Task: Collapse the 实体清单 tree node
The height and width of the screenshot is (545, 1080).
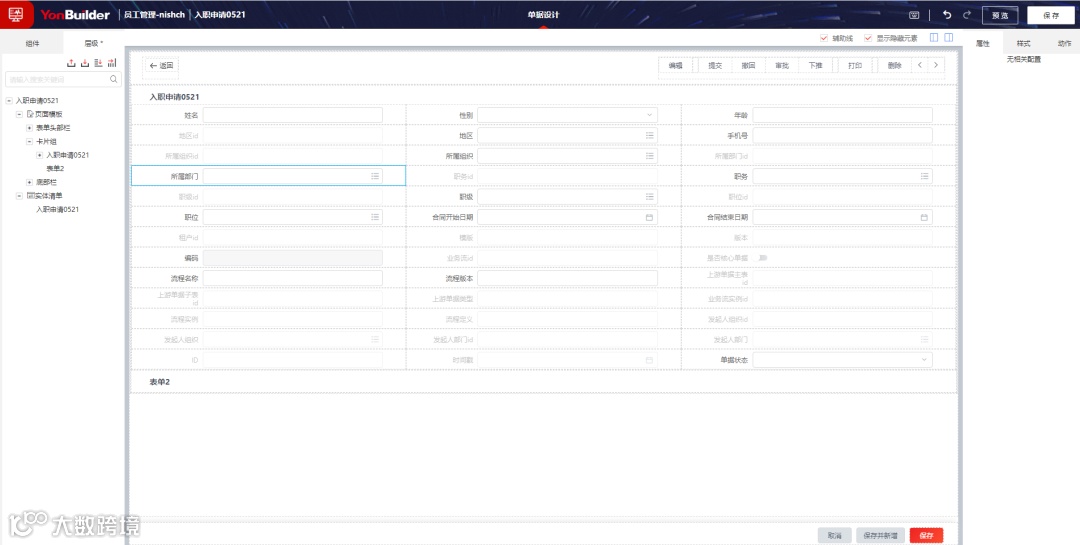Action: point(19,196)
